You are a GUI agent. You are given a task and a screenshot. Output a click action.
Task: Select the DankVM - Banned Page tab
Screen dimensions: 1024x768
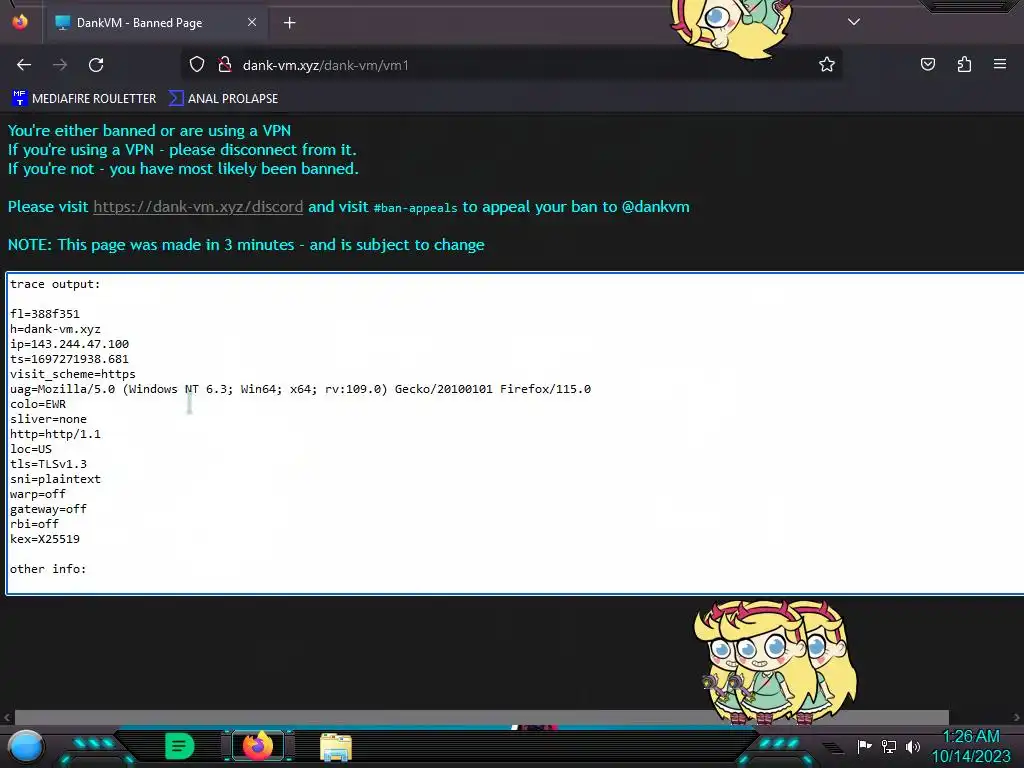tap(157, 23)
